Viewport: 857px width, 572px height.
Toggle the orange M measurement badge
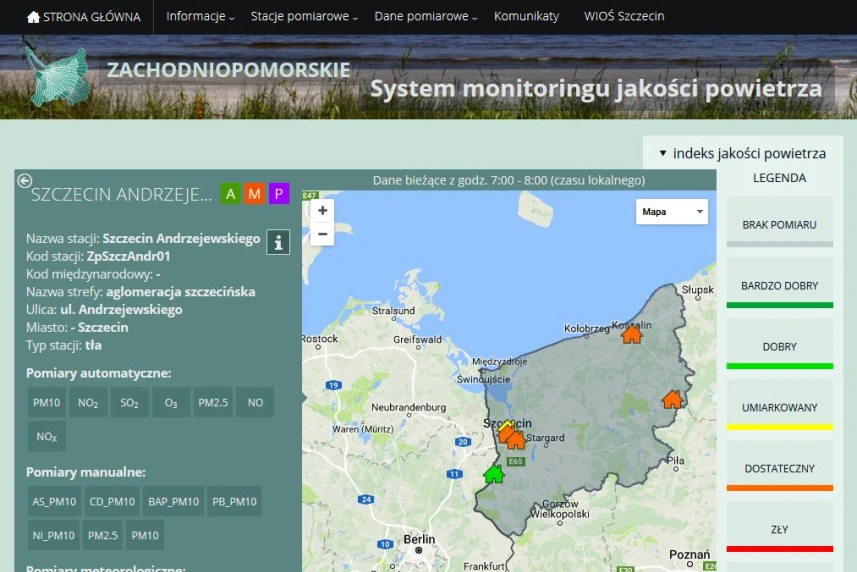254,194
